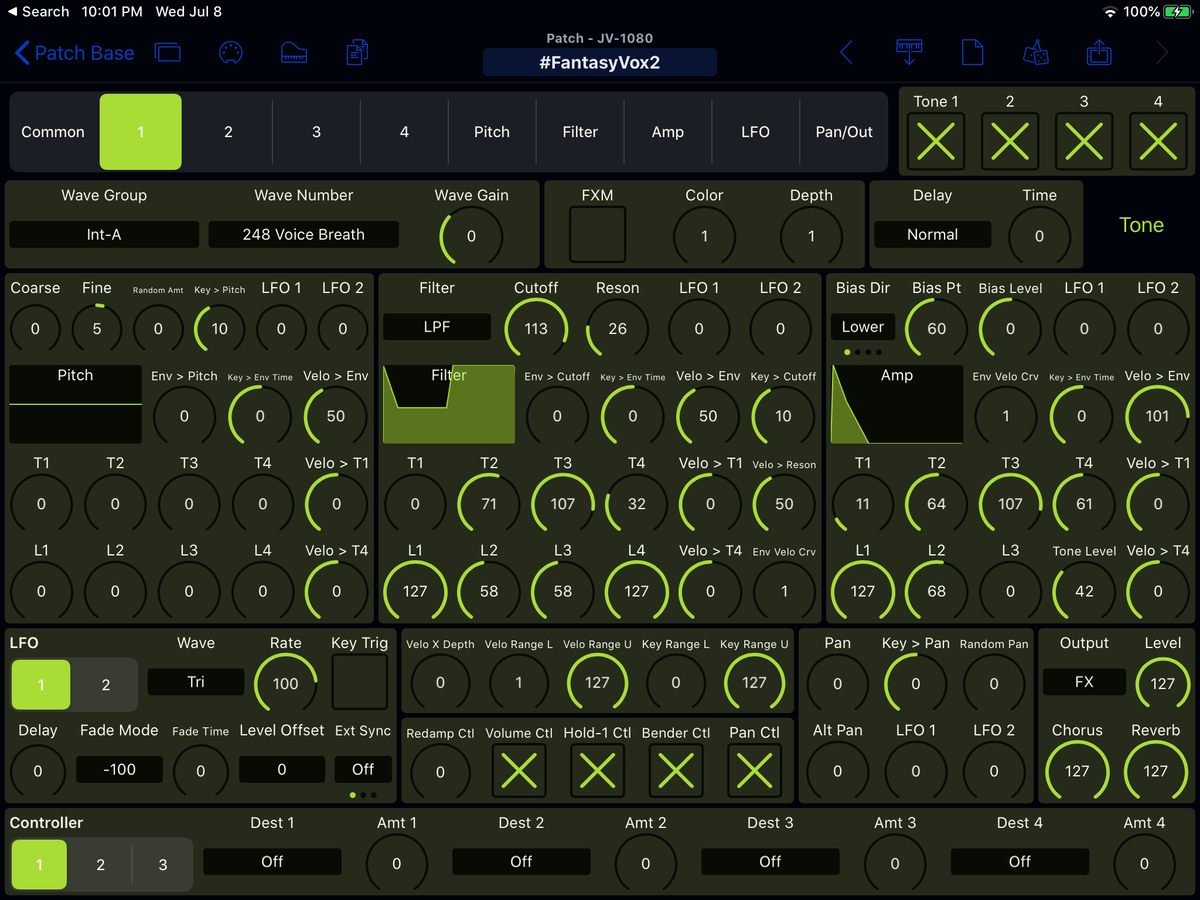The height and width of the screenshot is (900, 1200).
Task: Adjust the LFO Rate knob at 100
Action: 285,684
